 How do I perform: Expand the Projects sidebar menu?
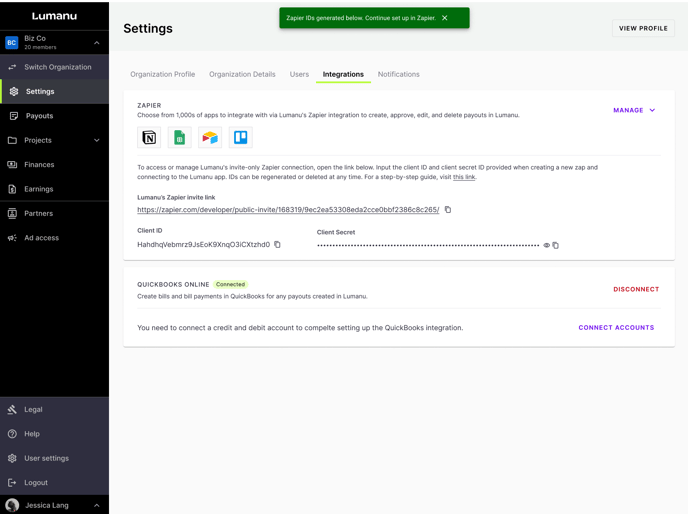(96, 141)
